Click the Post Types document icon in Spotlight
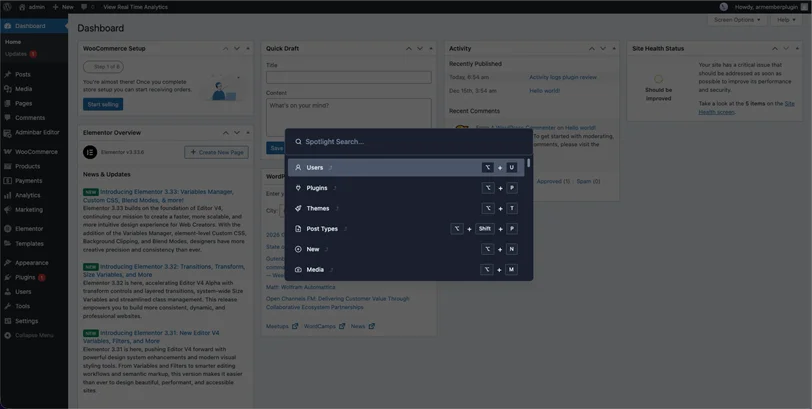Viewport: 812px width, 409px height. 298,229
